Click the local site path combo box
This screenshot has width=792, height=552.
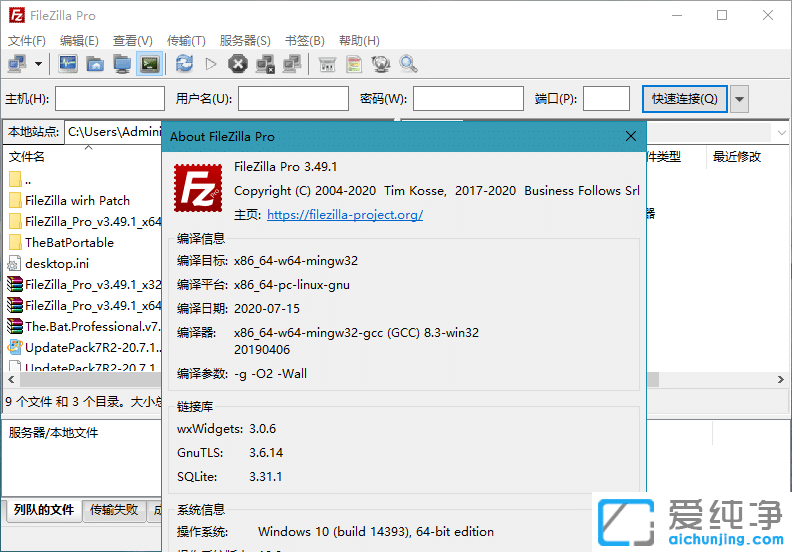point(113,132)
